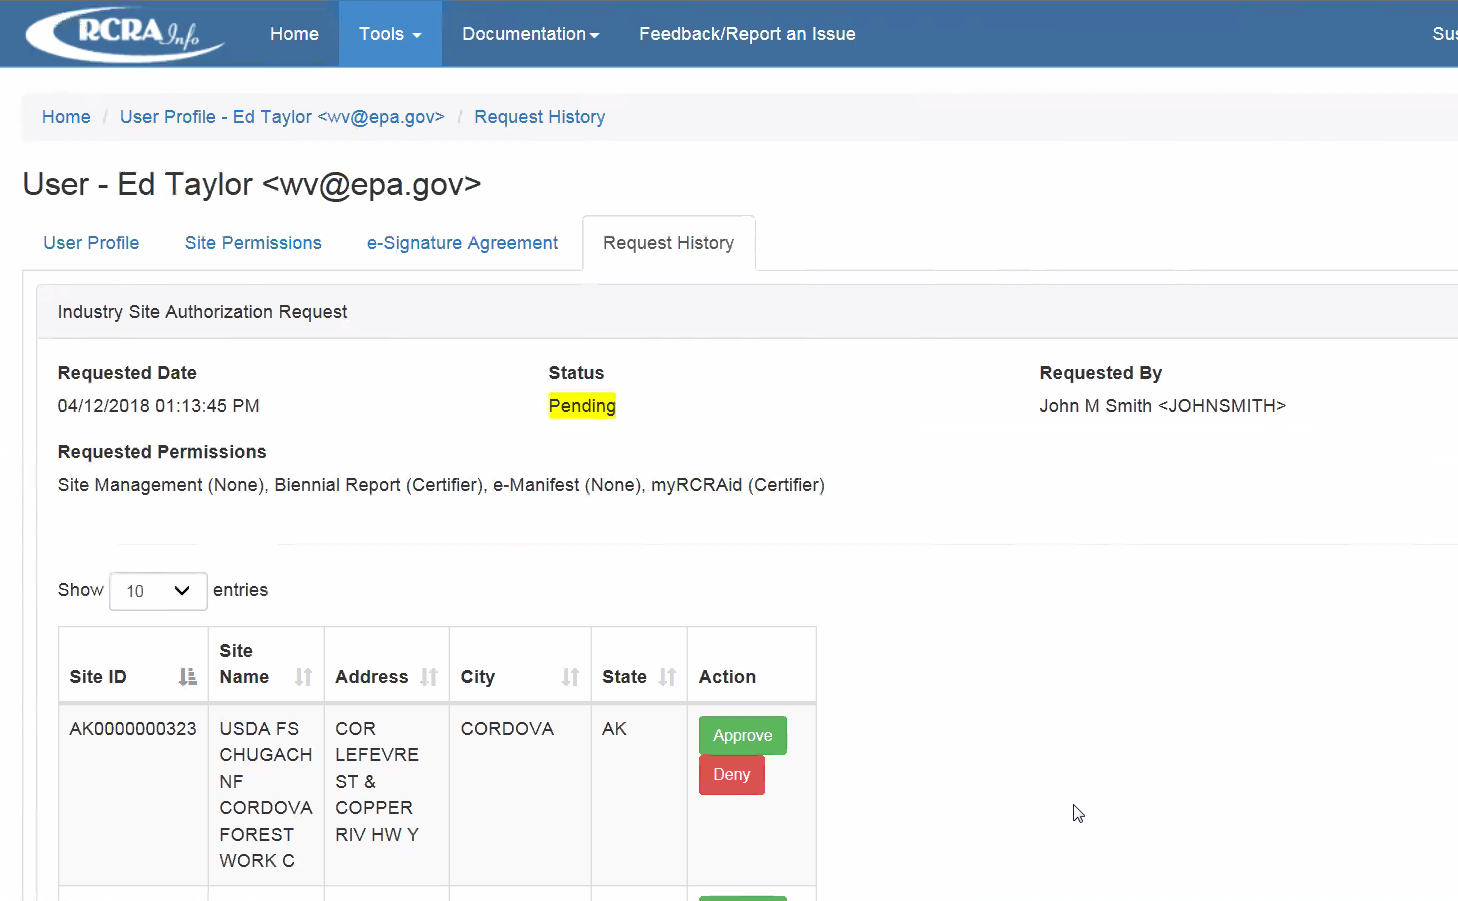The image size is (1458, 901).
Task: Open Feedback/Report an Issue
Action: click(x=747, y=34)
